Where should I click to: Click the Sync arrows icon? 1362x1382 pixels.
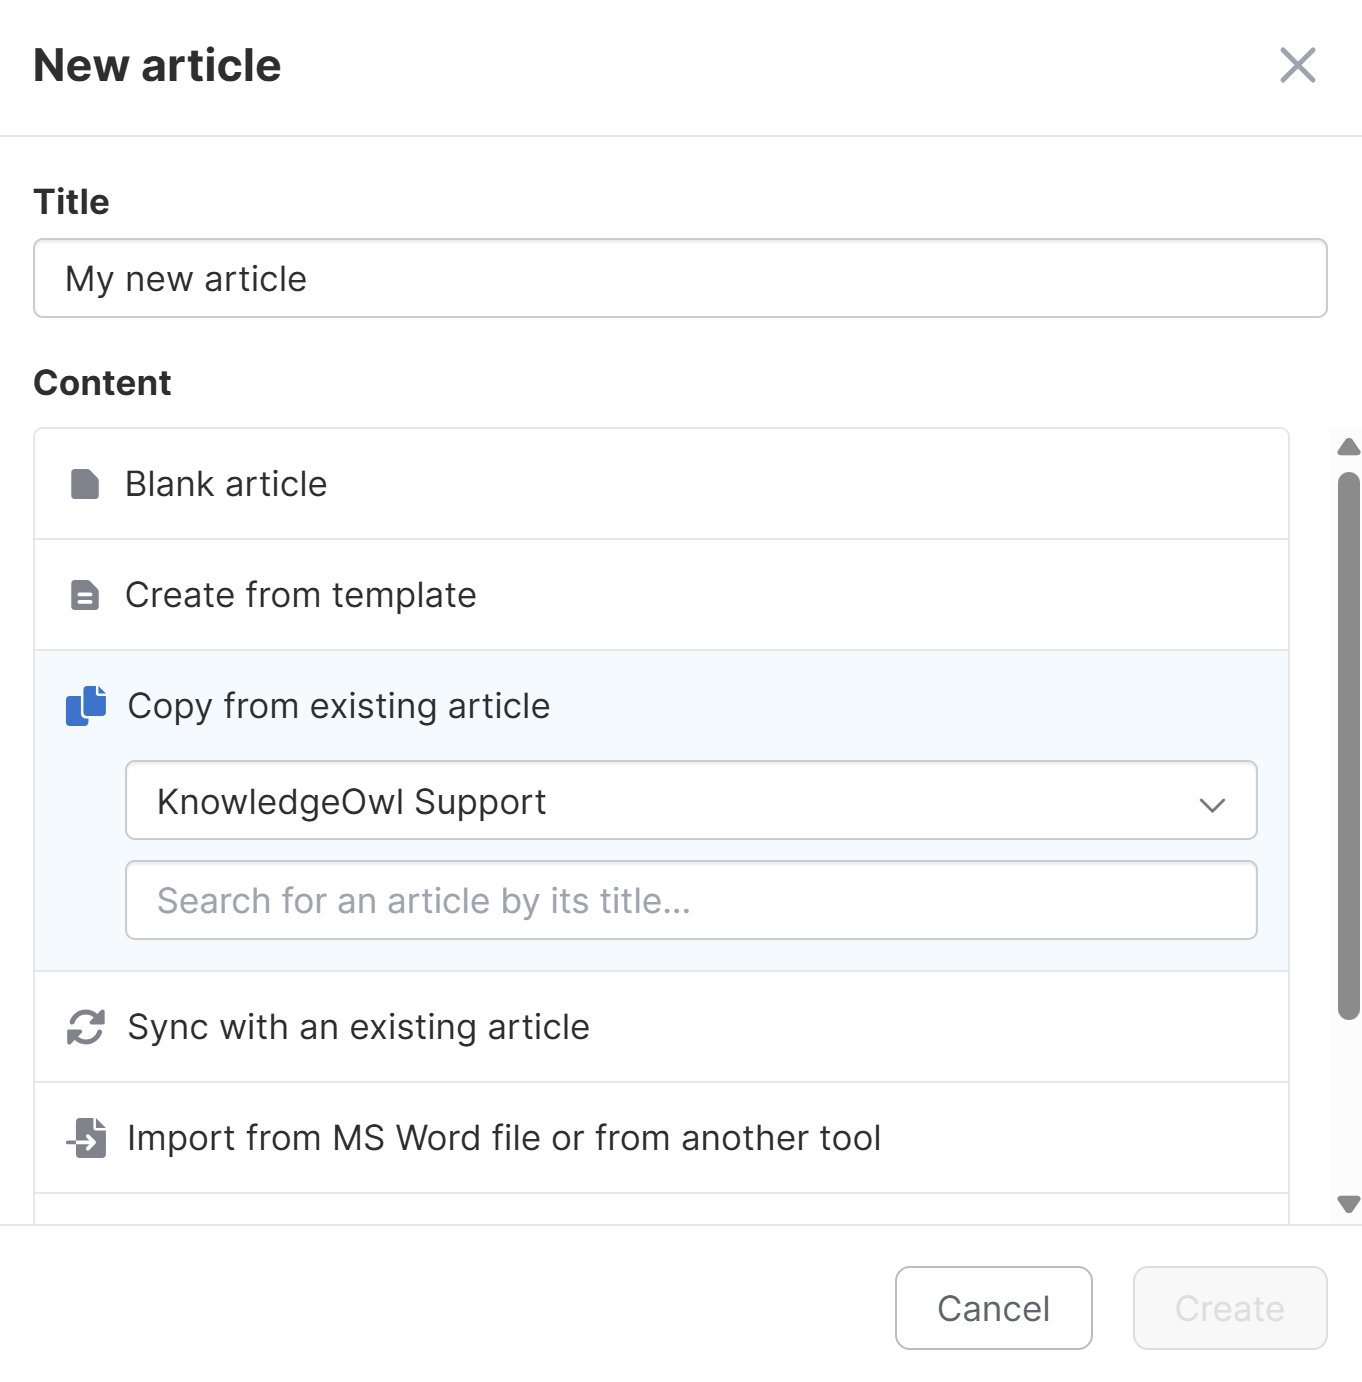[86, 1027]
